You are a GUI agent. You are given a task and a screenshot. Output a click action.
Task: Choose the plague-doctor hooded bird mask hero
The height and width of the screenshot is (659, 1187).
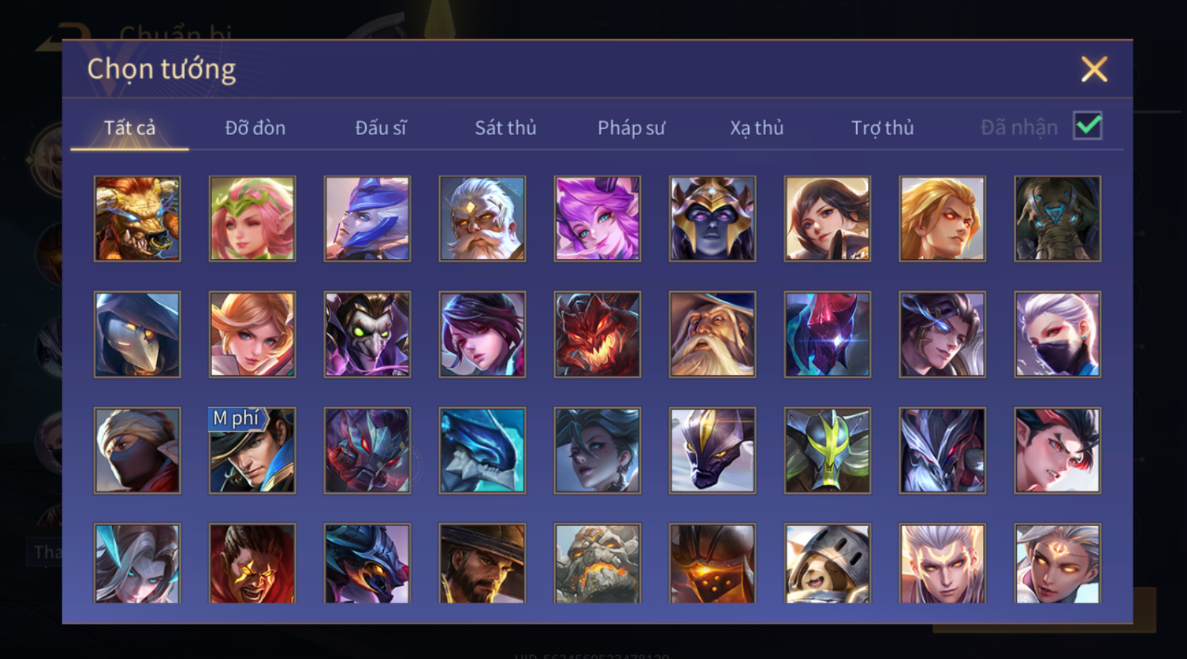click(137, 334)
